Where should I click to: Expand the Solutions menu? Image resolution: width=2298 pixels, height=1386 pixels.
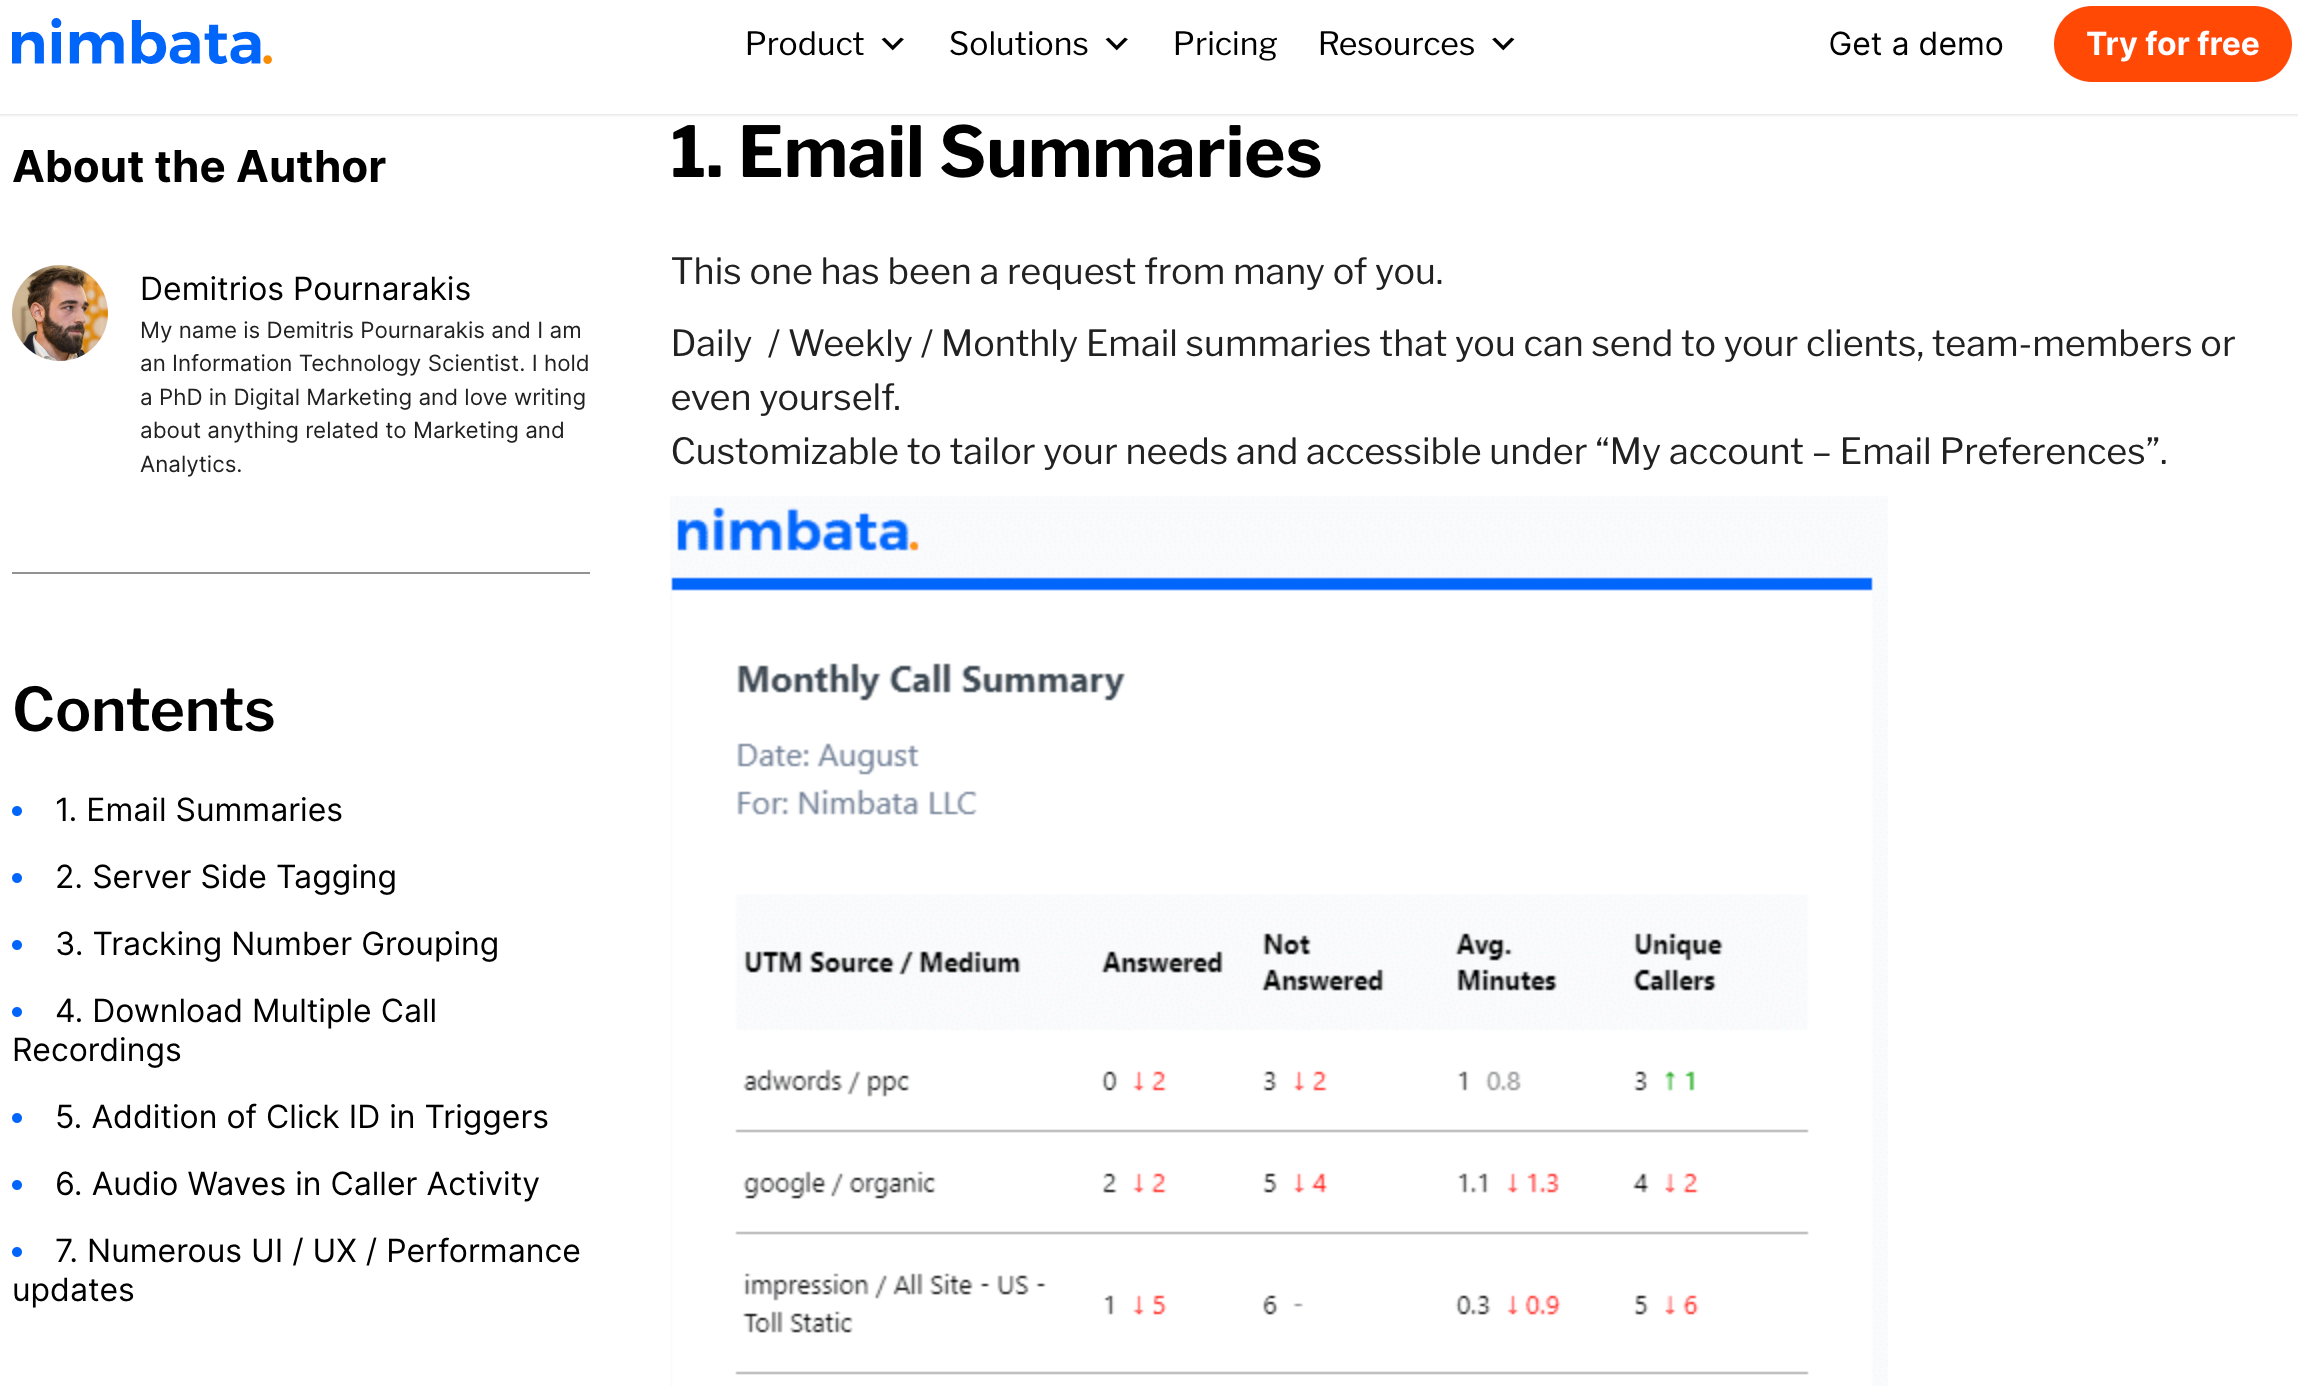click(x=1039, y=44)
